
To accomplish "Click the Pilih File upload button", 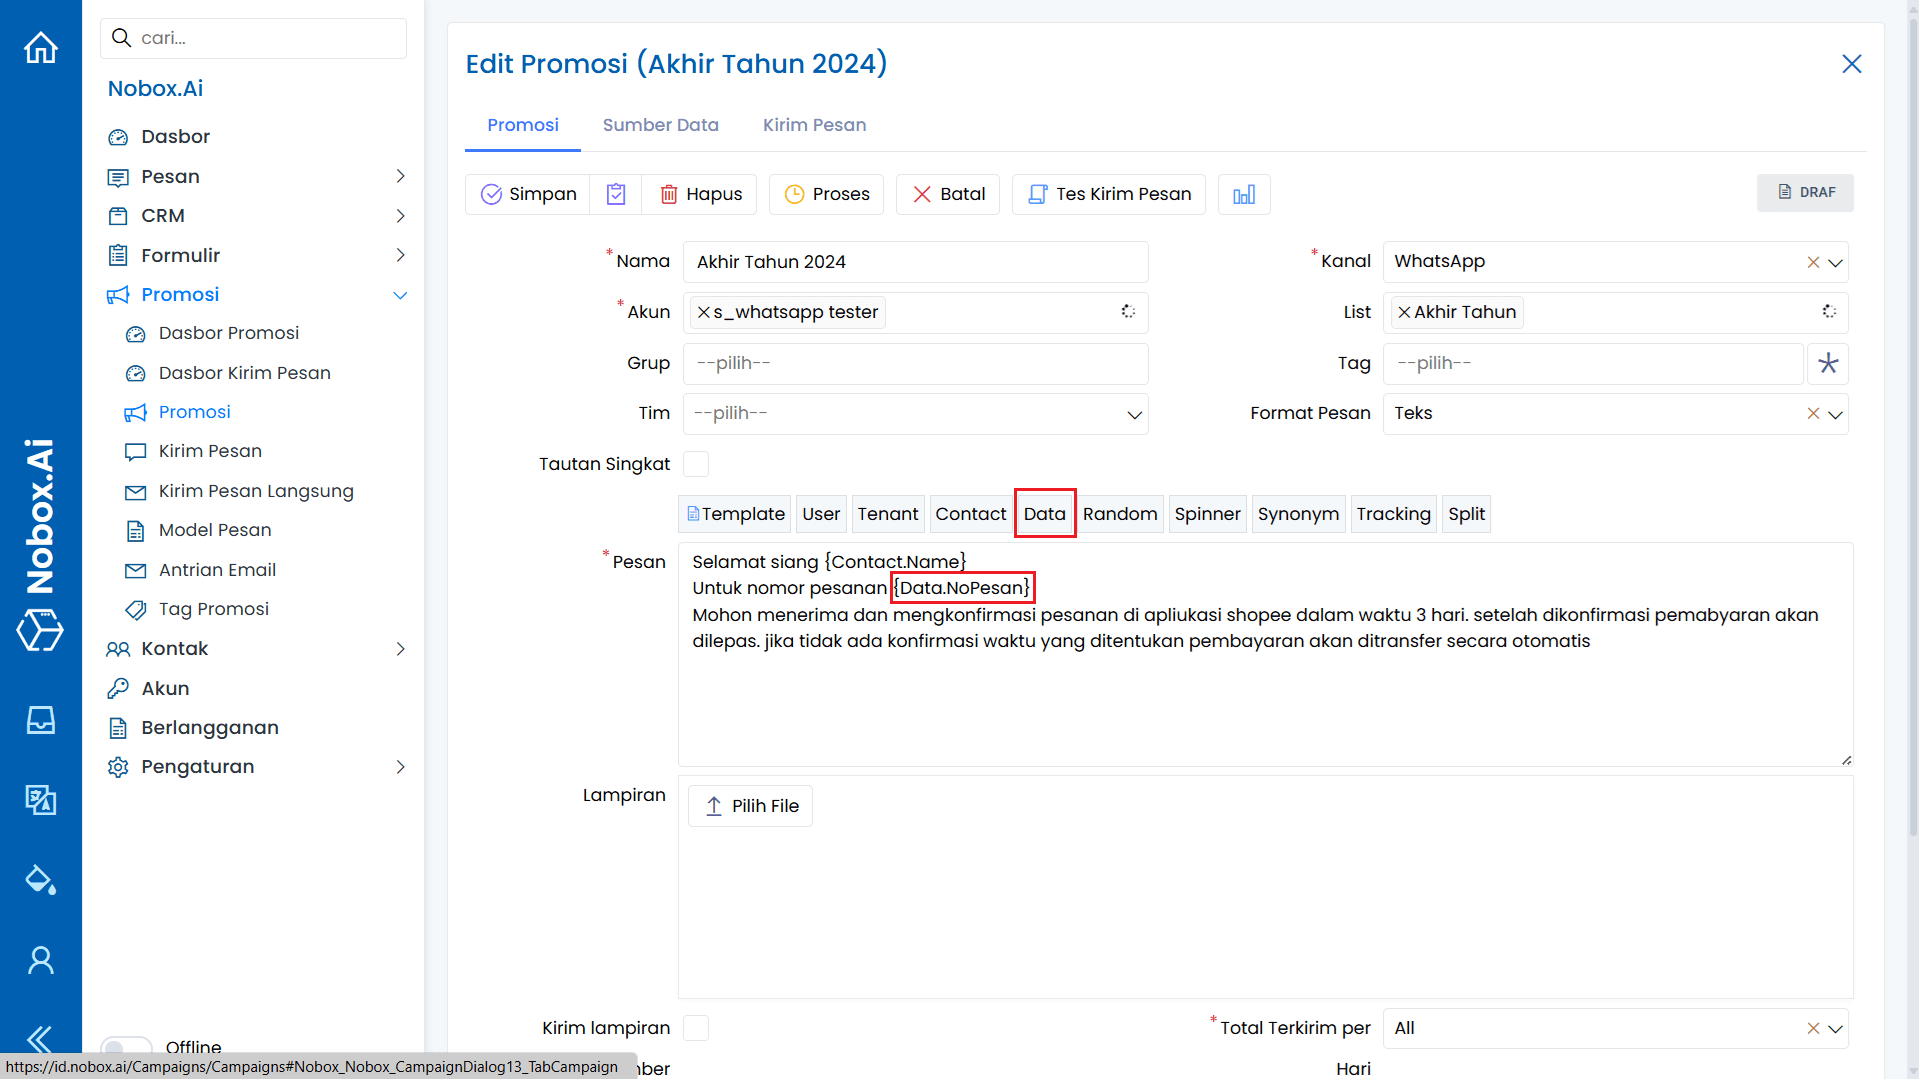I will [750, 805].
